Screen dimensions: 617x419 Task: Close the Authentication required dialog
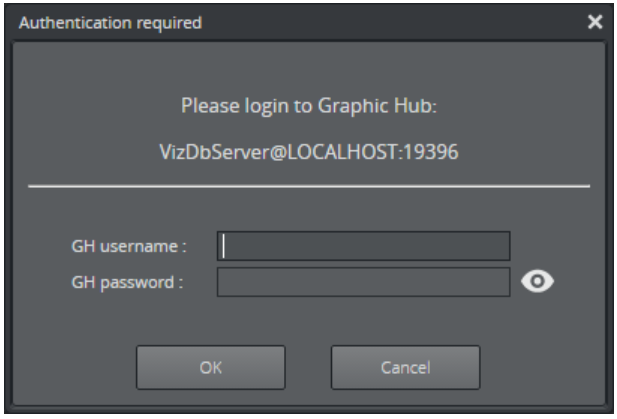pyautogui.click(x=595, y=22)
